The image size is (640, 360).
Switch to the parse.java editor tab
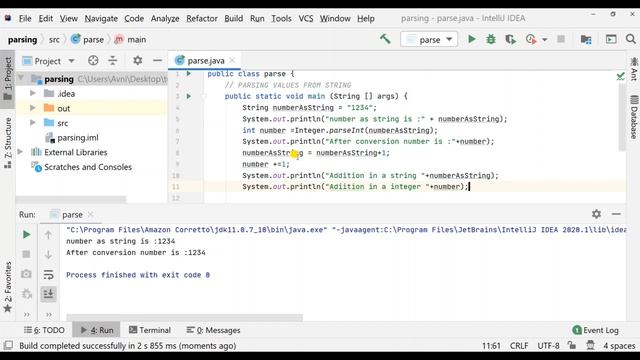[205, 61]
